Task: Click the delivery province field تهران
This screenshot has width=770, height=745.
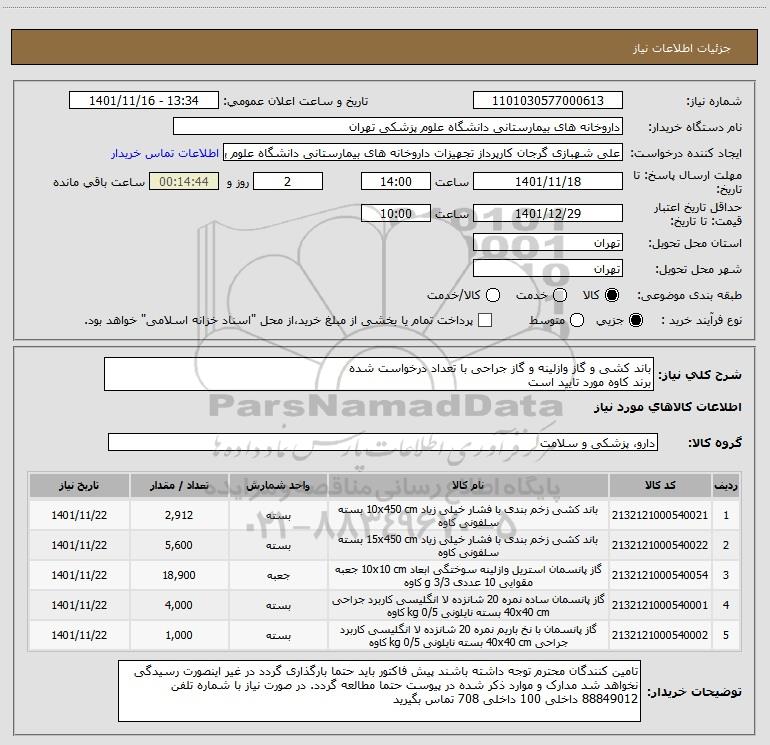Action: [x=548, y=243]
